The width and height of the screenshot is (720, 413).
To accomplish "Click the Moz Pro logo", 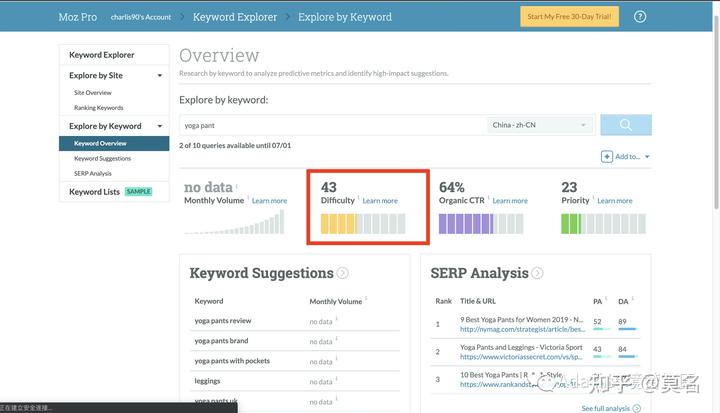I will click(35, 17).
